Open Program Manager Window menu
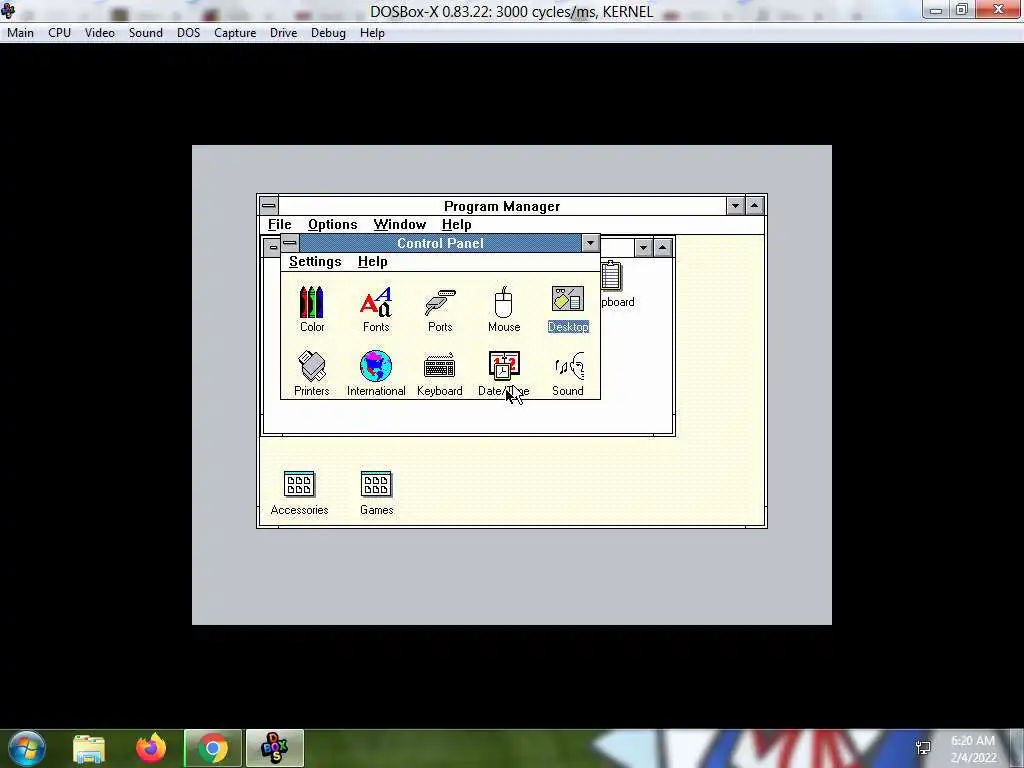The height and width of the screenshot is (768, 1024). (x=400, y=224)
